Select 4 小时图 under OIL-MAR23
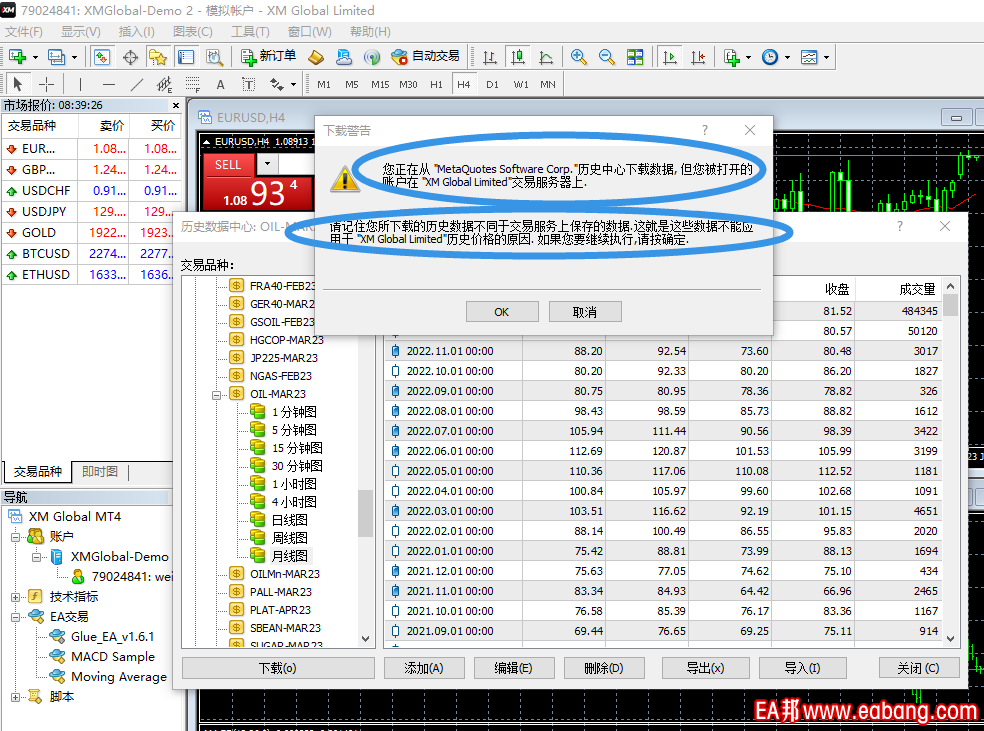 (x=294, y=502)
